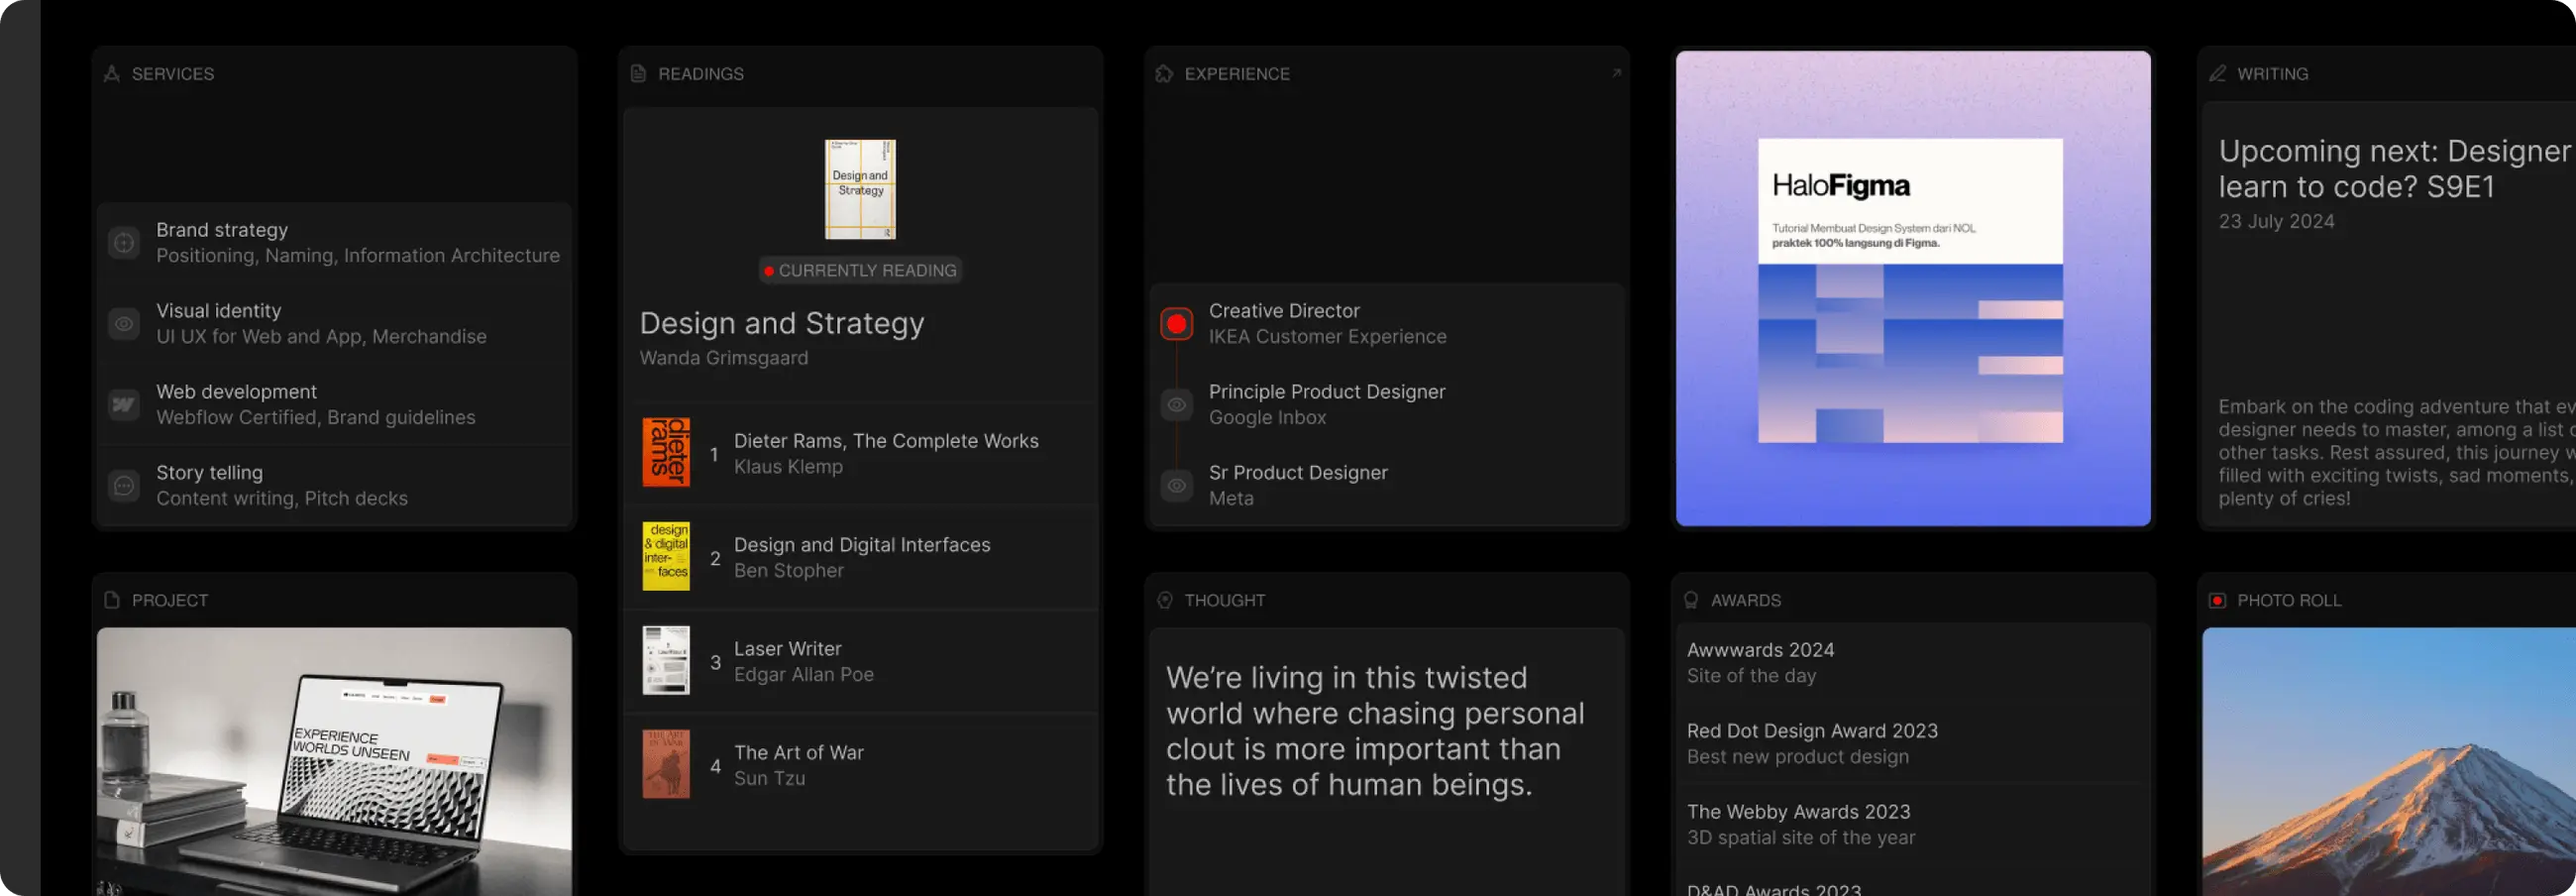
Task: Click the Sr Product Designer eye icon
Action: (1177, 486)
